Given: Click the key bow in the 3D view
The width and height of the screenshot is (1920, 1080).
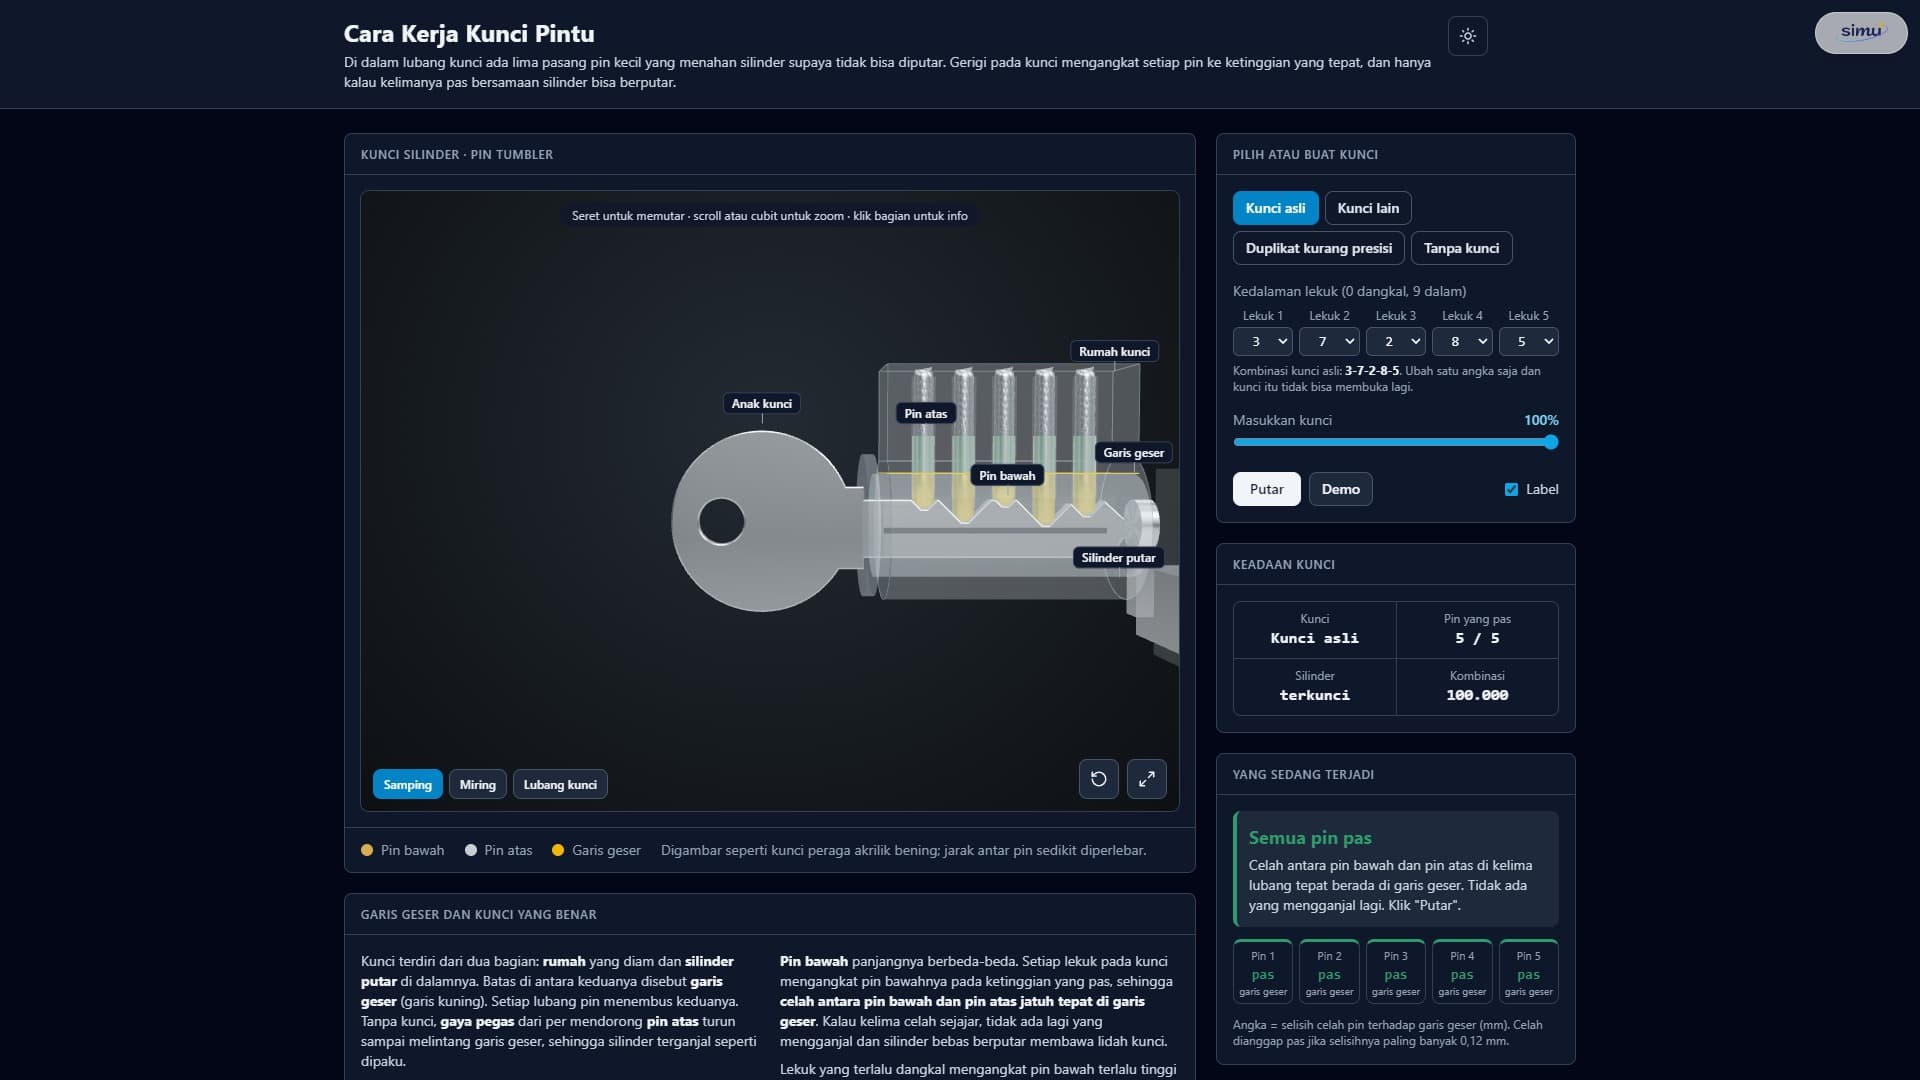Looking at the screenshot, I should [760, 521].
